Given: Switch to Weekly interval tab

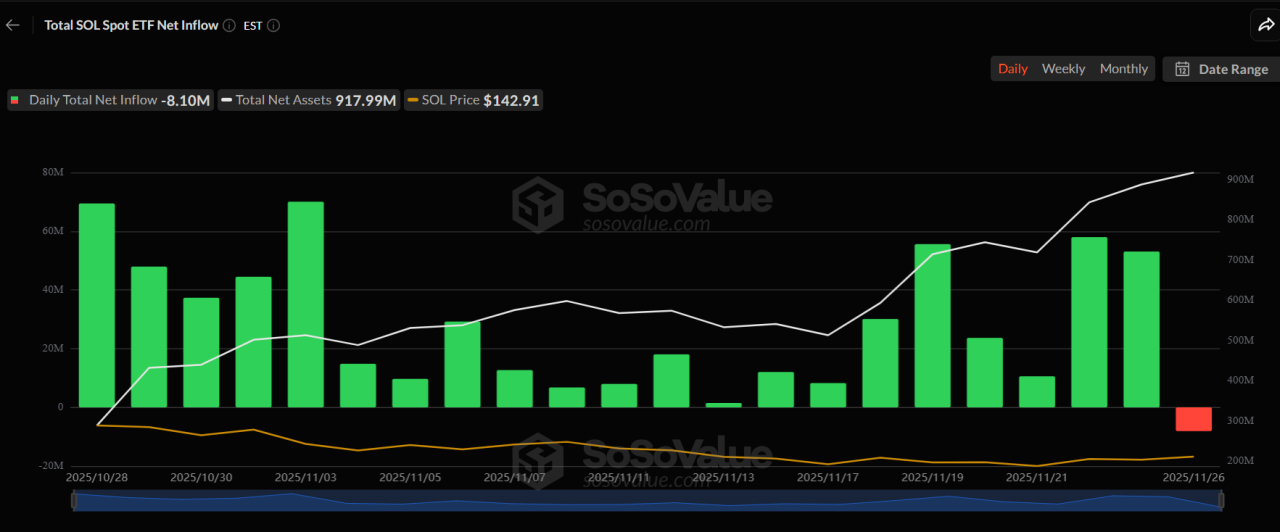Looking at the screenshot, I should (x=1063, y=69).
